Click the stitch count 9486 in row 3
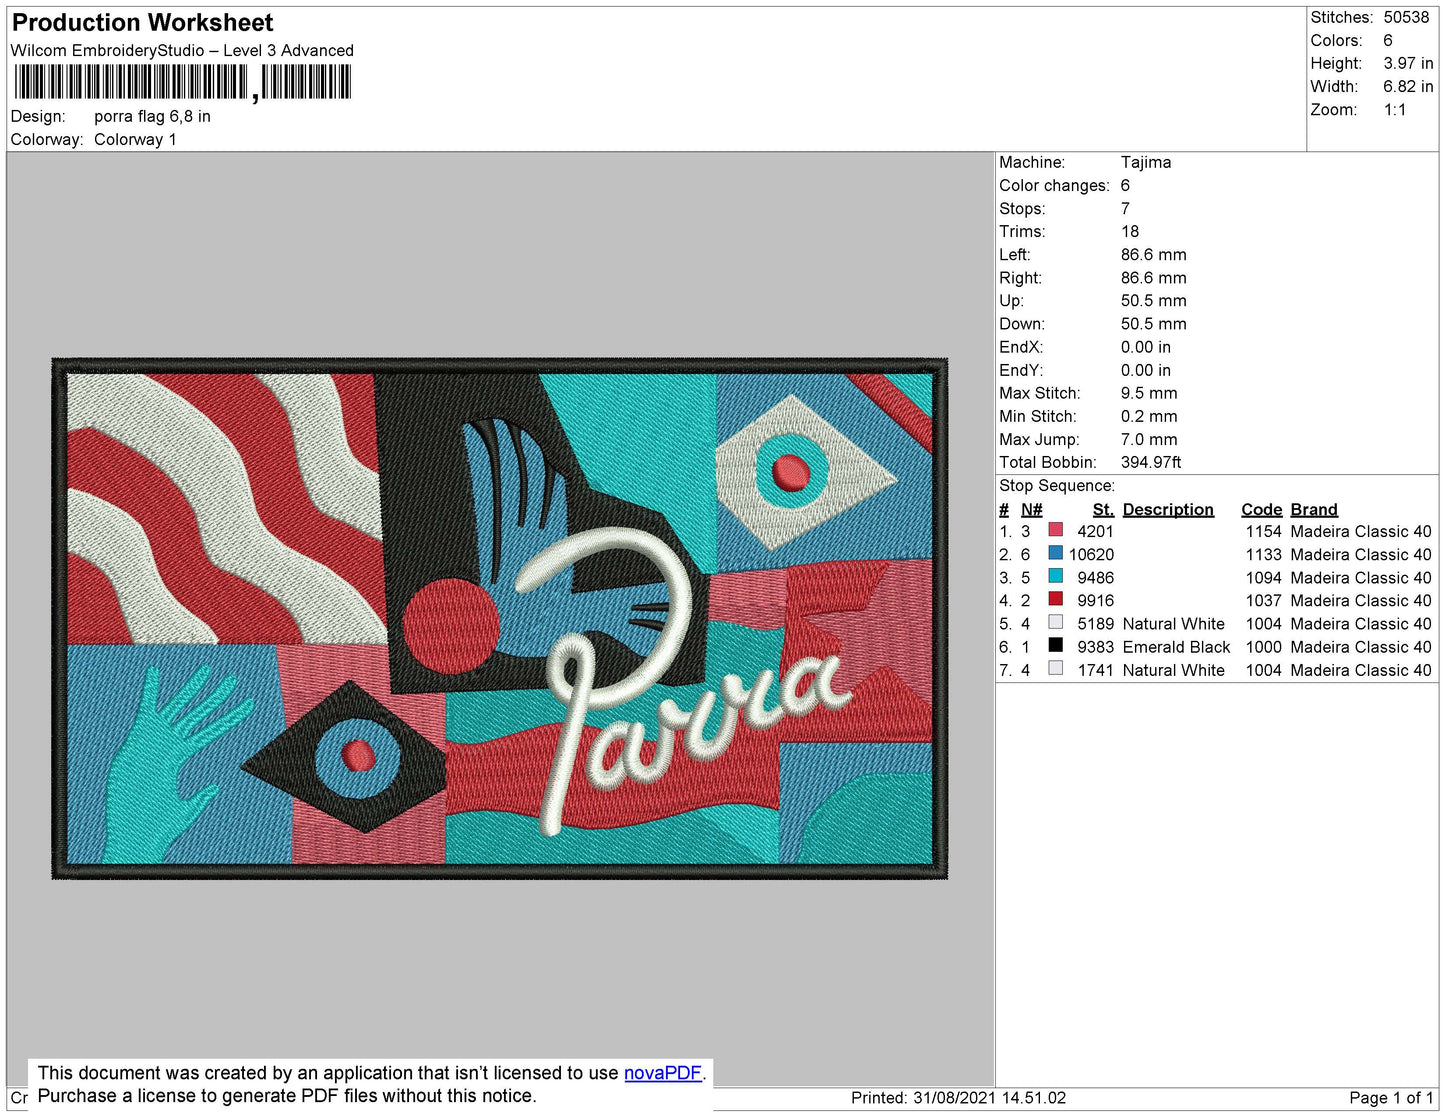The height and width of the screenshot is (1117, 1445). click(x=1095, y=577)
